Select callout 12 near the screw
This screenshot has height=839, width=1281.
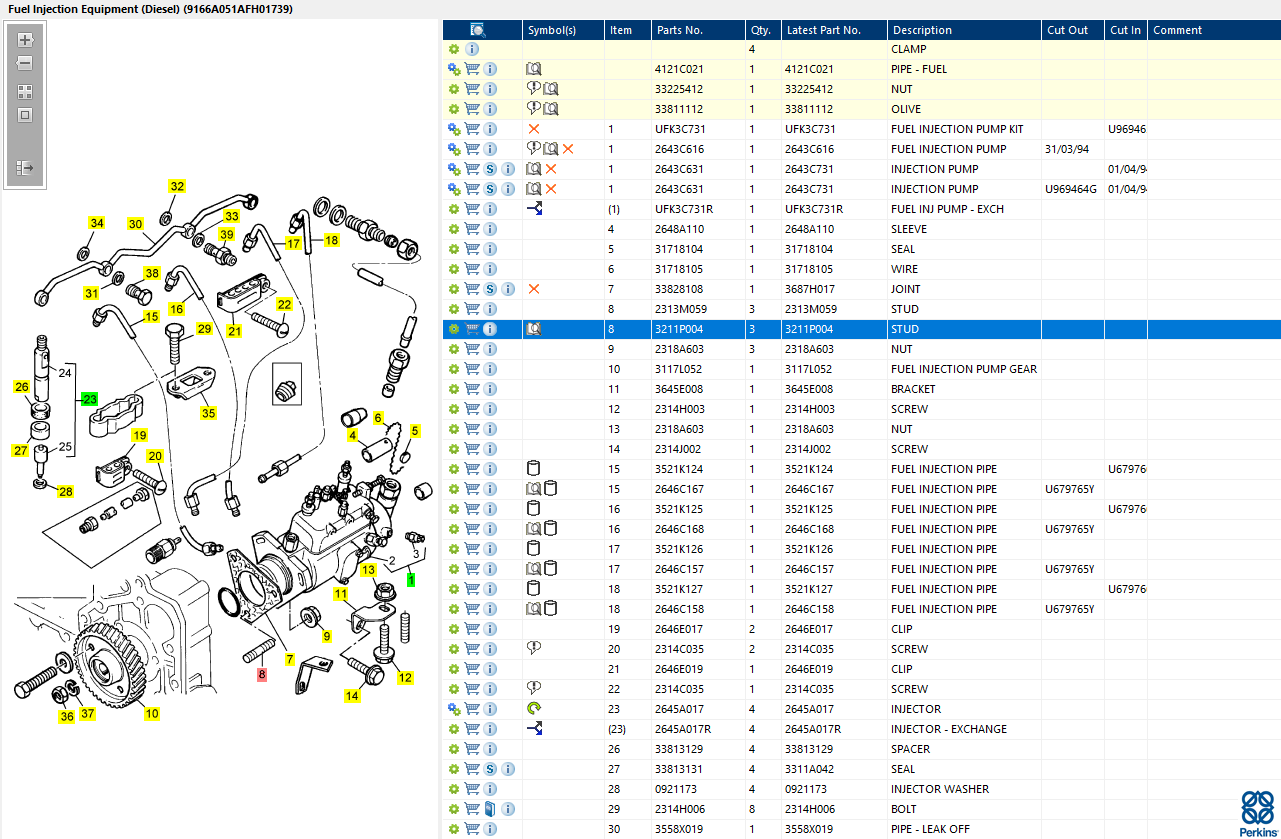point(405,677)
